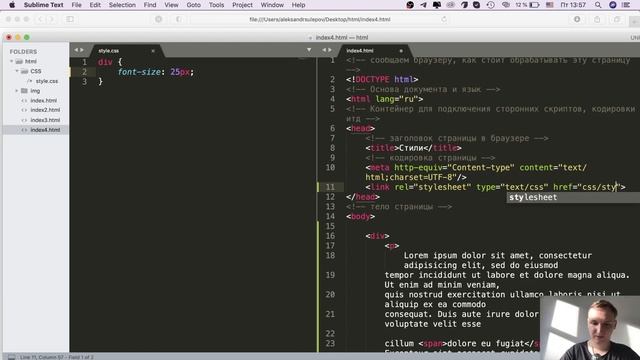
Task: Go to next tab in right pane
Action: point(330,50)
